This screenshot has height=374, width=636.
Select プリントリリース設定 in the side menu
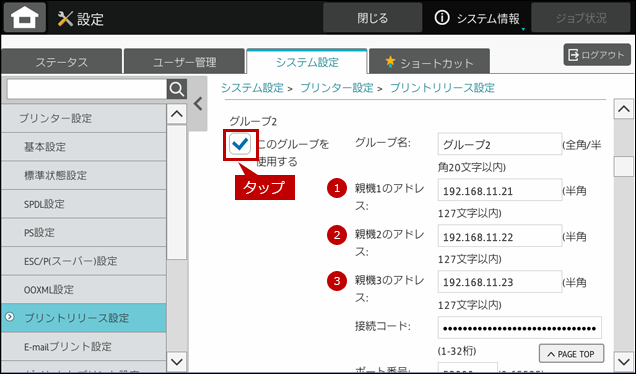pos(84,318)
